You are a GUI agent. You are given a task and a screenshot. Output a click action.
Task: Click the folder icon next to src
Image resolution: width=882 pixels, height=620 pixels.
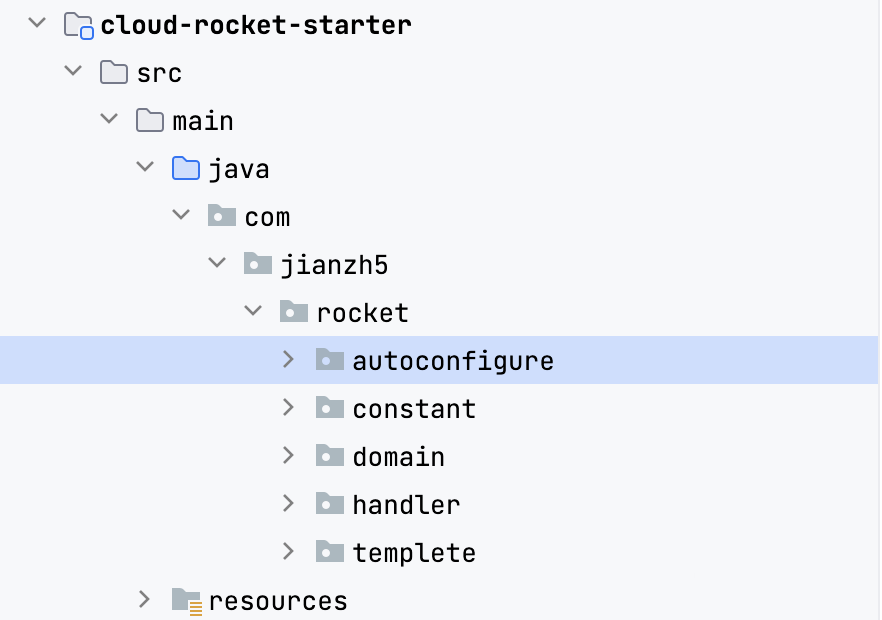tap(114, 72)
